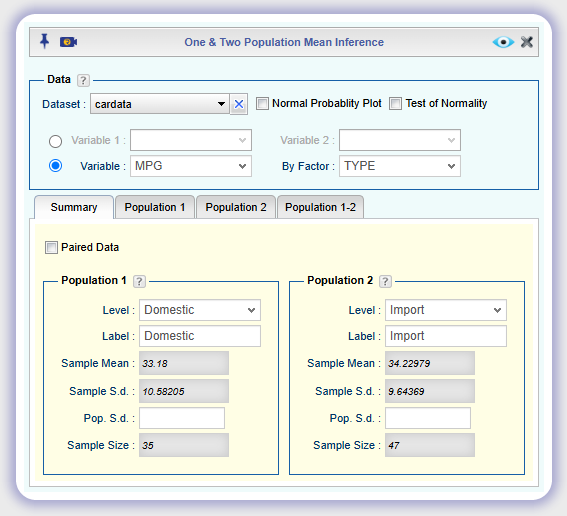
Task: Click the Population 1 Pop. S.d. field
Action: [x=182, y=418]
